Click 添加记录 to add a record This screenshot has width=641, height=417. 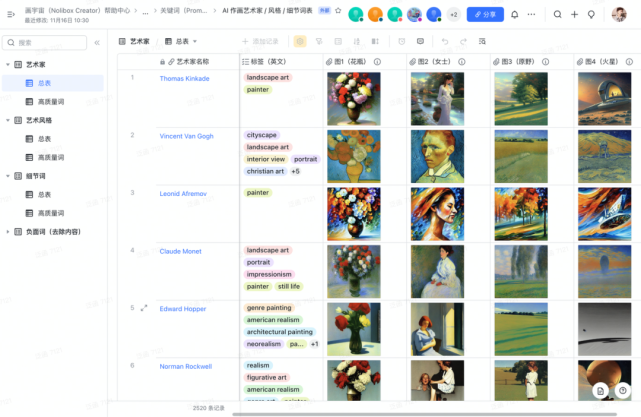coord(260,41)
